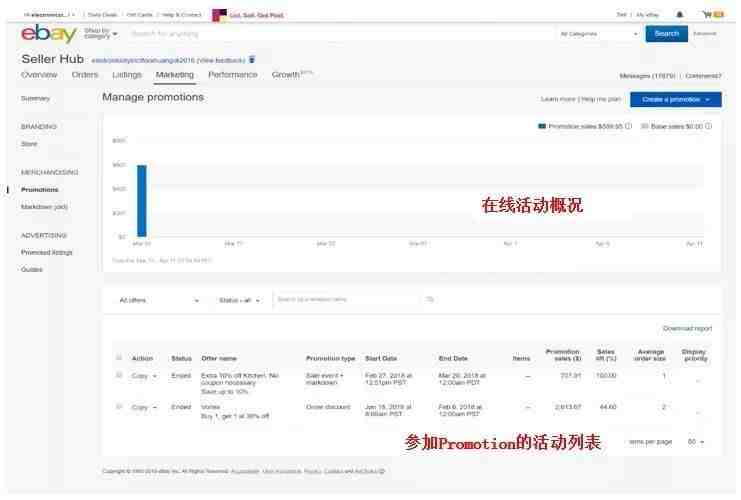The height and width of the screenshot is (500, 741).
Task: Open the shopping cart icon
Action: tap(713, 15)
